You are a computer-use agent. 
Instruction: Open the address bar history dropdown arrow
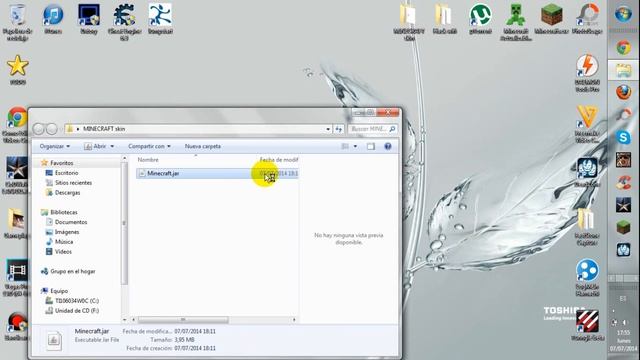328,129
